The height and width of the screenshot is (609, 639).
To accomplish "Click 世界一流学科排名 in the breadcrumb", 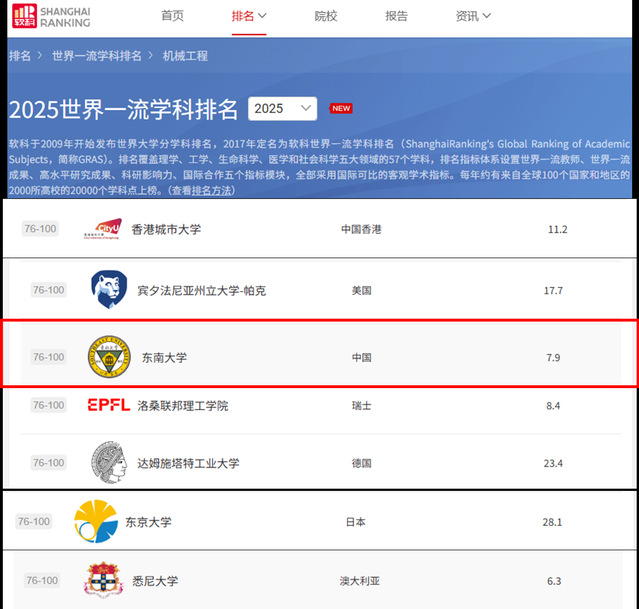I will point(97,56).
